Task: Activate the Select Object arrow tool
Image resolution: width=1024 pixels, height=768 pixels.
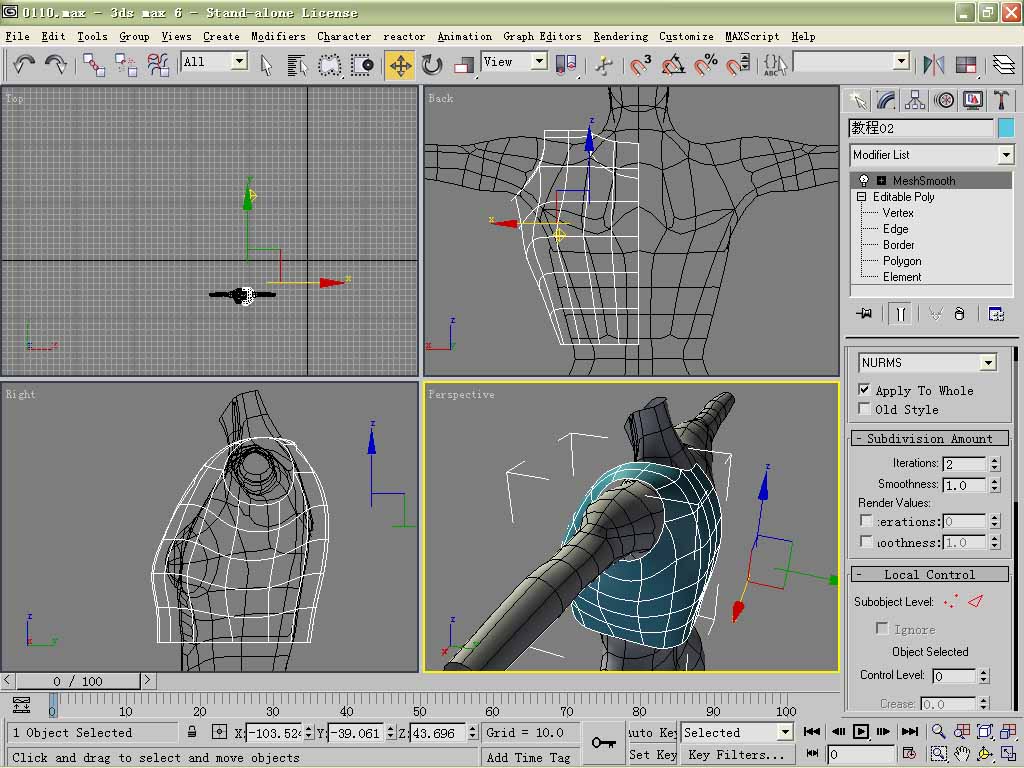Action: 266,65
